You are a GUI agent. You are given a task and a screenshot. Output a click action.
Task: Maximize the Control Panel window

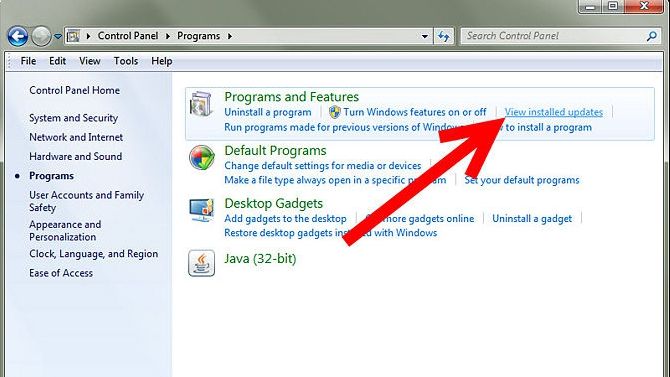pyautogui.click(x=613, y=6)
